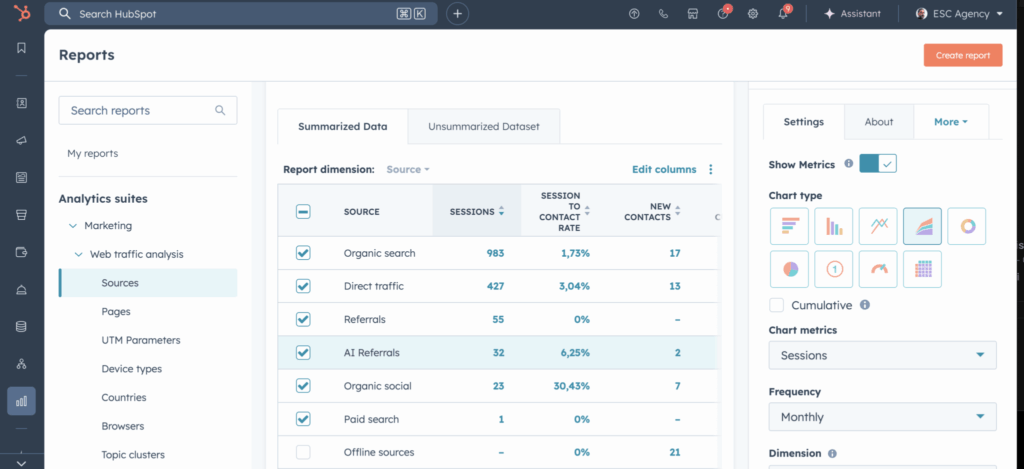Uncheck the Direct traffic row checkbox

[x=303, y=286]
